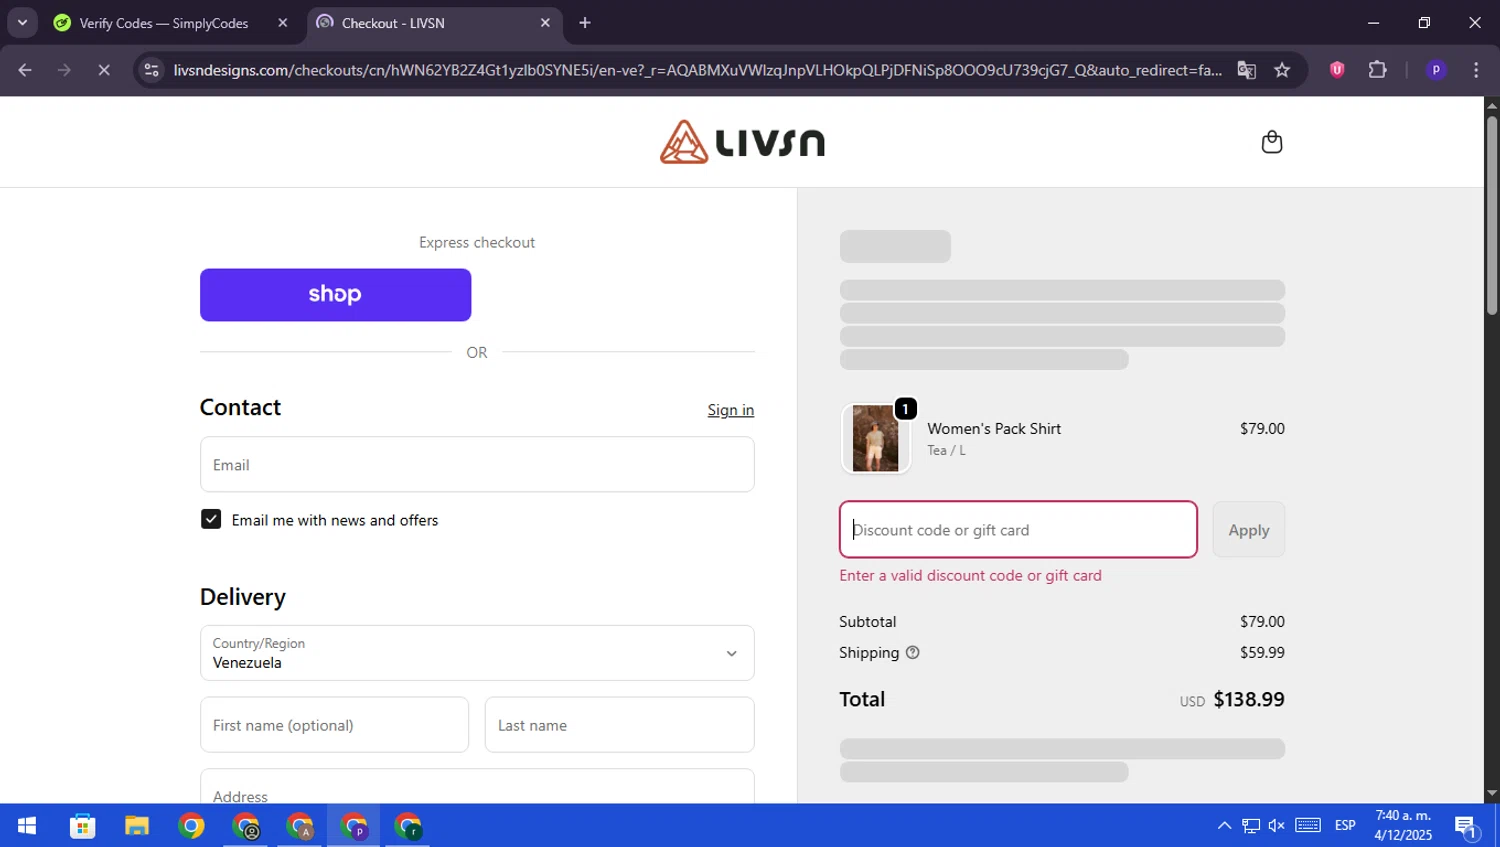1500x847 pixels.
Task: Click the Shipping $59.99 amount
Action: coord(1262,652)
